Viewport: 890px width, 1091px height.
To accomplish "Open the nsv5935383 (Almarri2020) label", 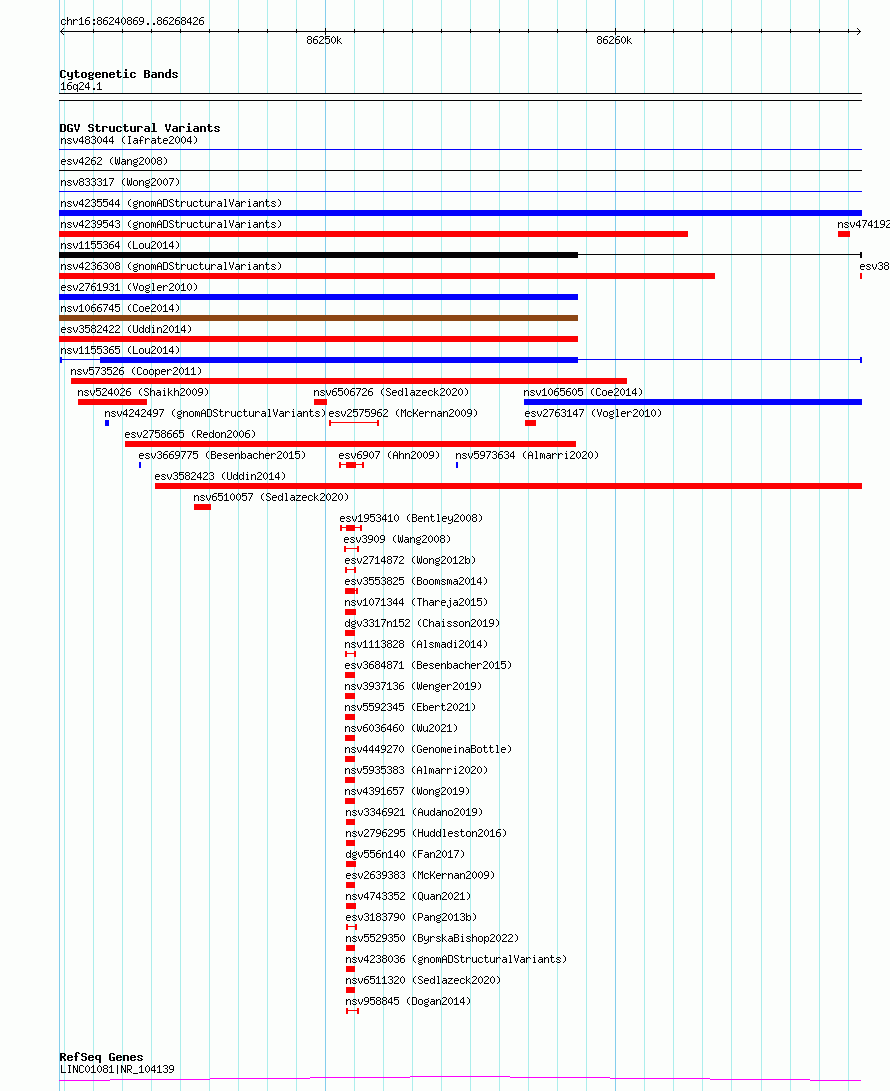I will coord(416,770).
